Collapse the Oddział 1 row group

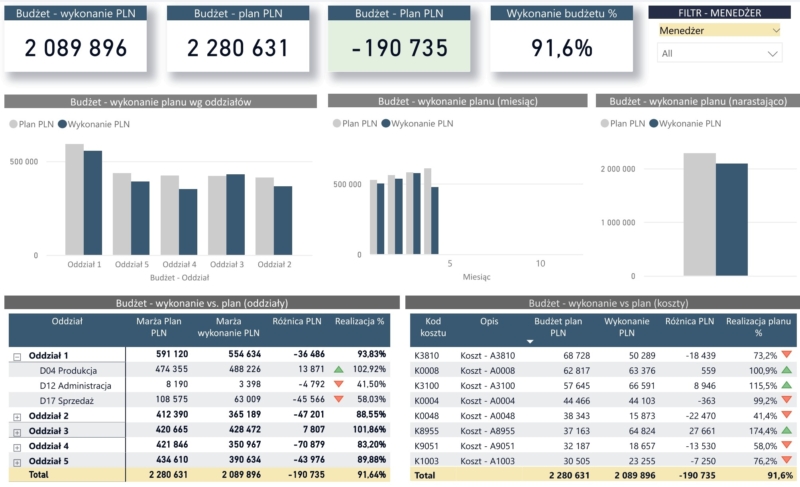point(17,355)
